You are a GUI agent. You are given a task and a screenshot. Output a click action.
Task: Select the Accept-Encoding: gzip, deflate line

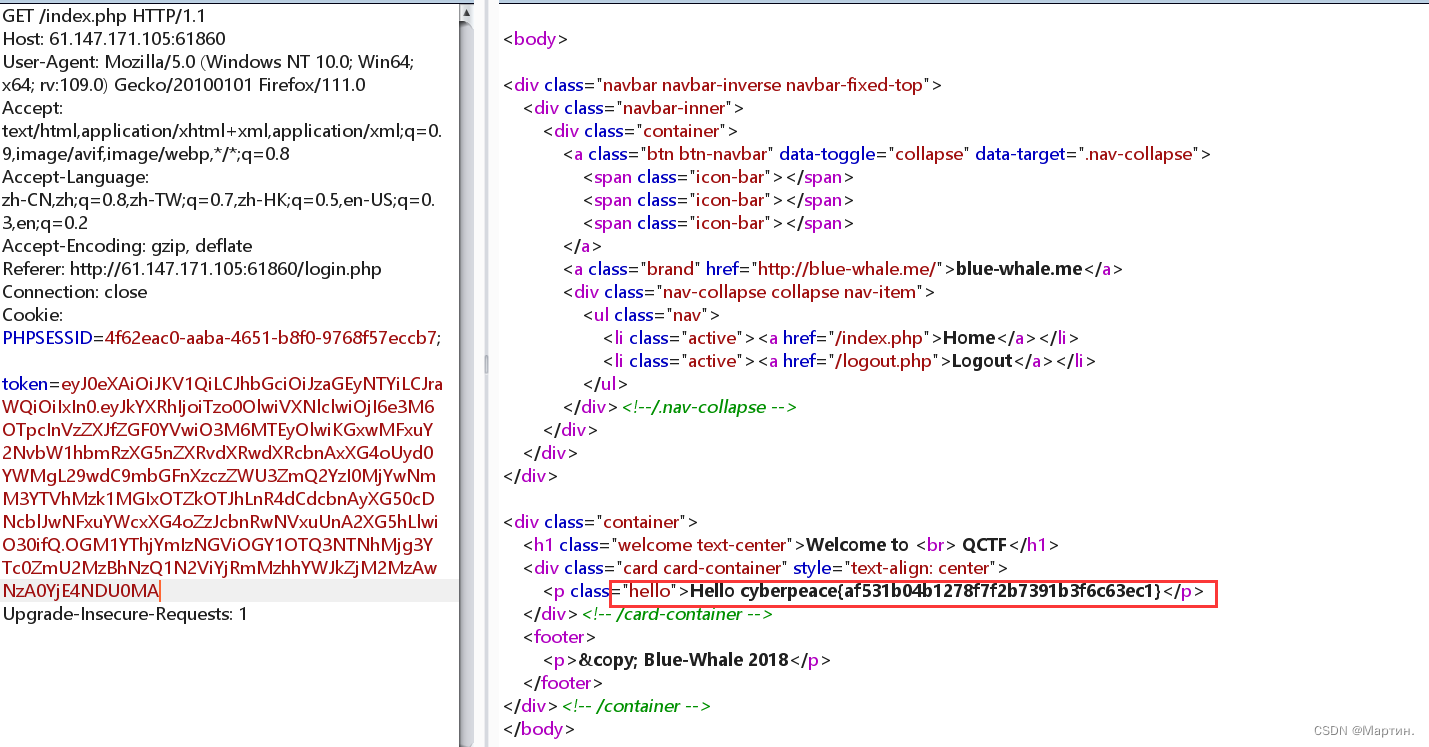(127, 246)
